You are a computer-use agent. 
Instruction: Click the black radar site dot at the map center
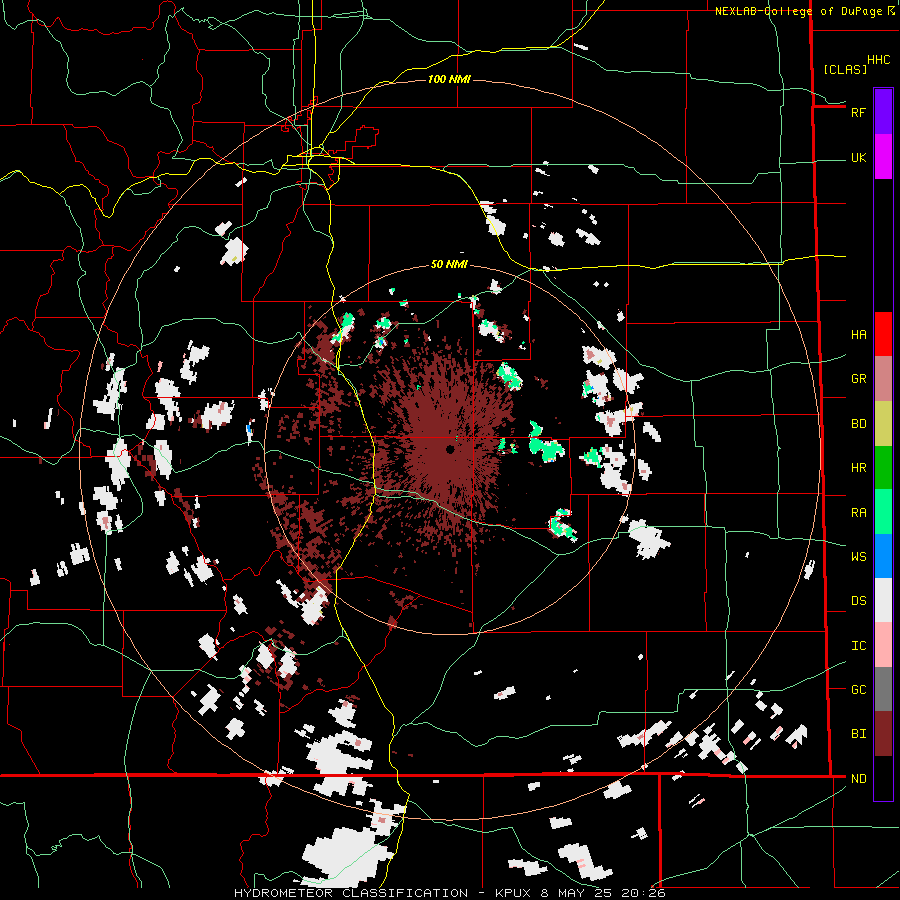point(451,449)
